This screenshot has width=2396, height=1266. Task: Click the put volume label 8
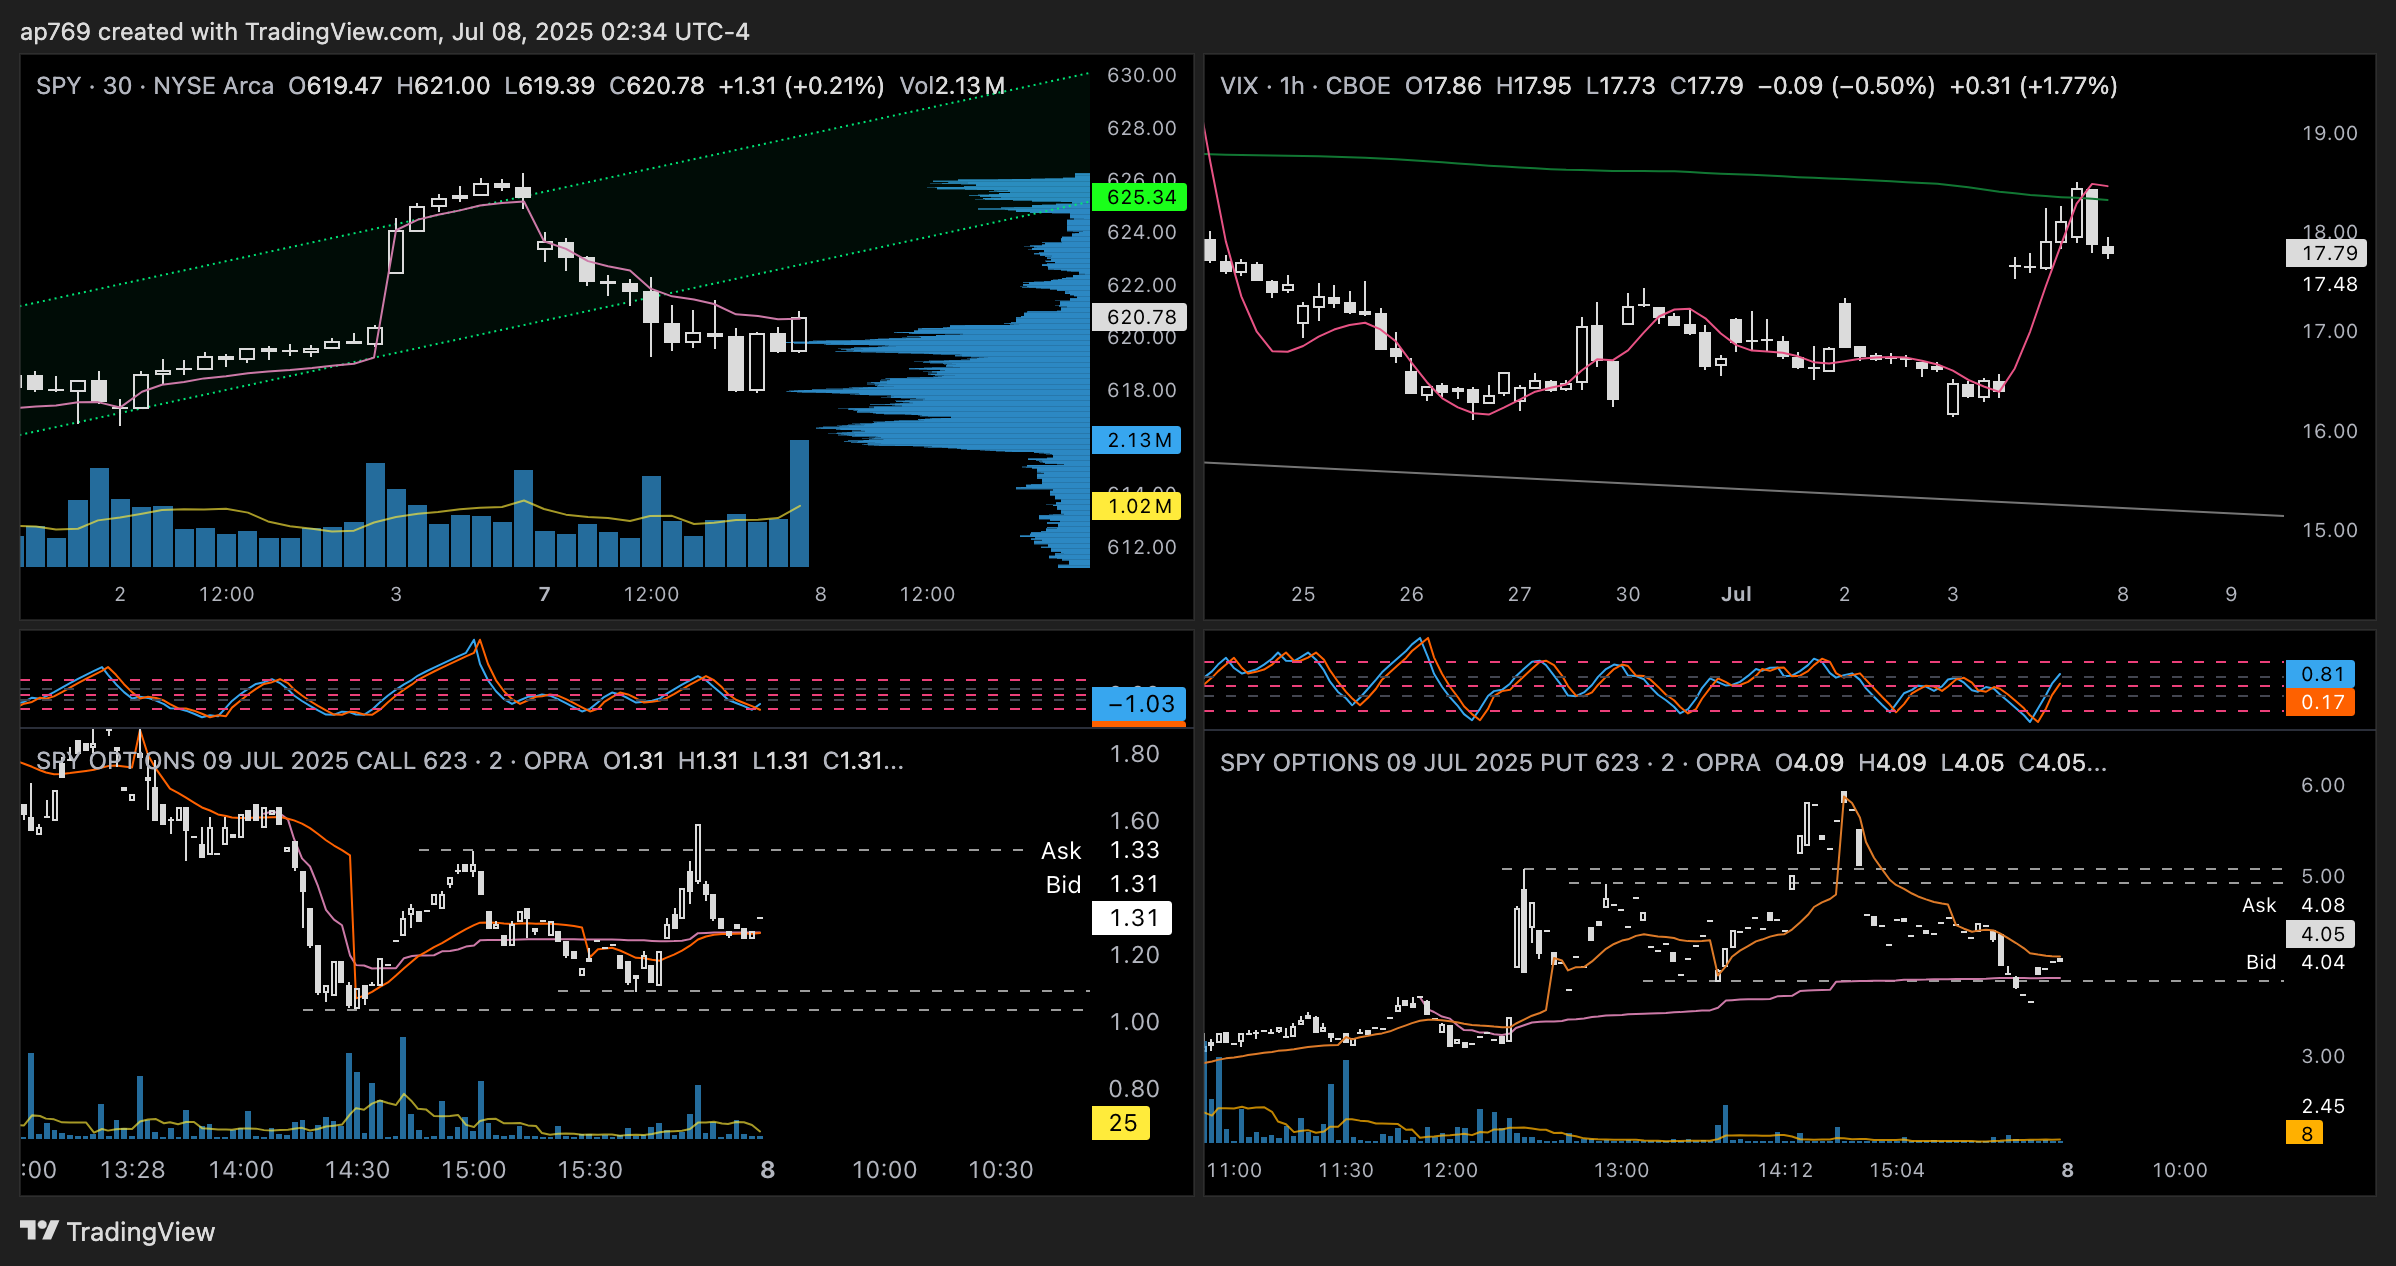(2305, 1133)
